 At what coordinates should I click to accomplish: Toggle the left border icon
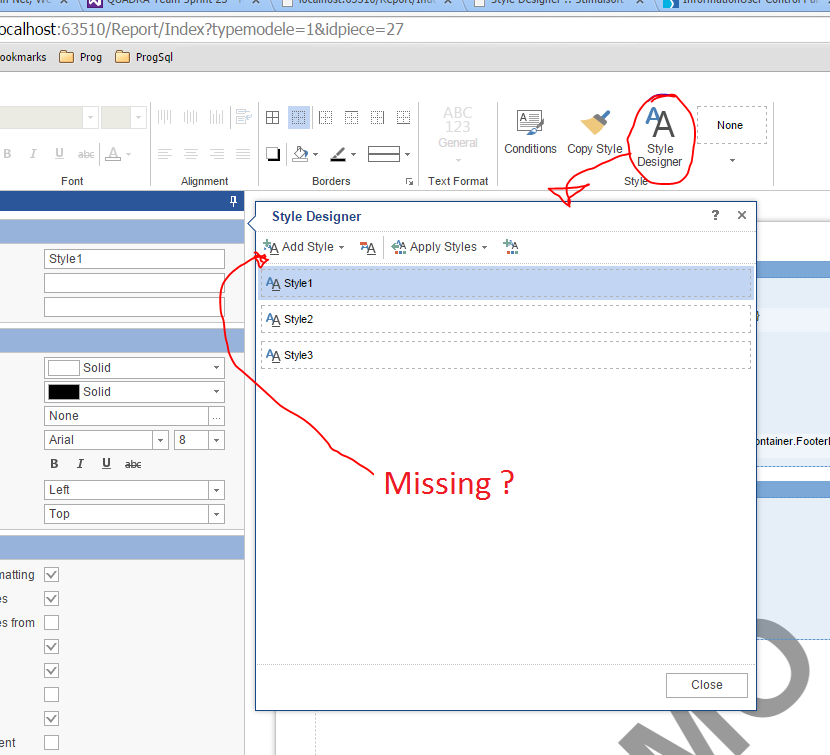click(x=326, y=118)
